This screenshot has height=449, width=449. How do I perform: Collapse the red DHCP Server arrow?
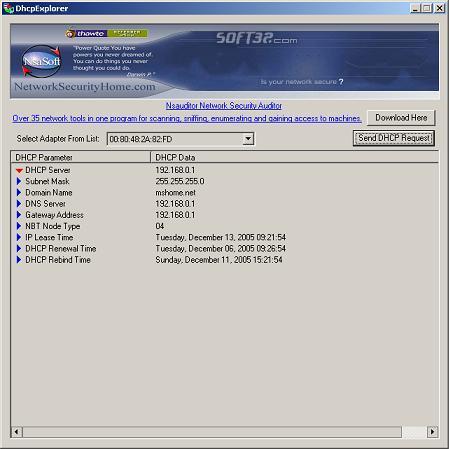pos(19,170)
